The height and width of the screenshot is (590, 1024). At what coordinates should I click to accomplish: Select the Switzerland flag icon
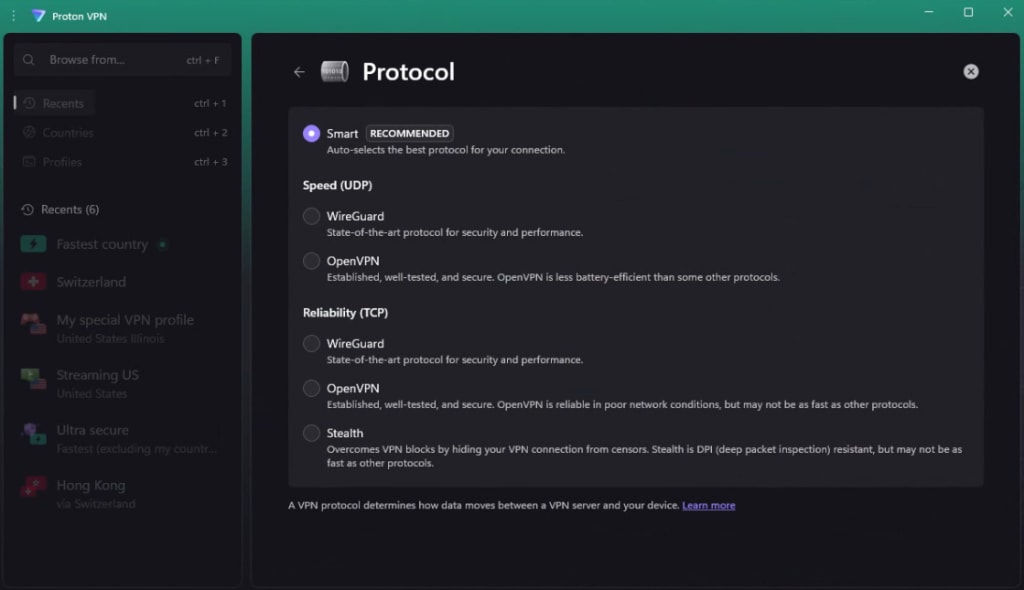tap(33, 282)
